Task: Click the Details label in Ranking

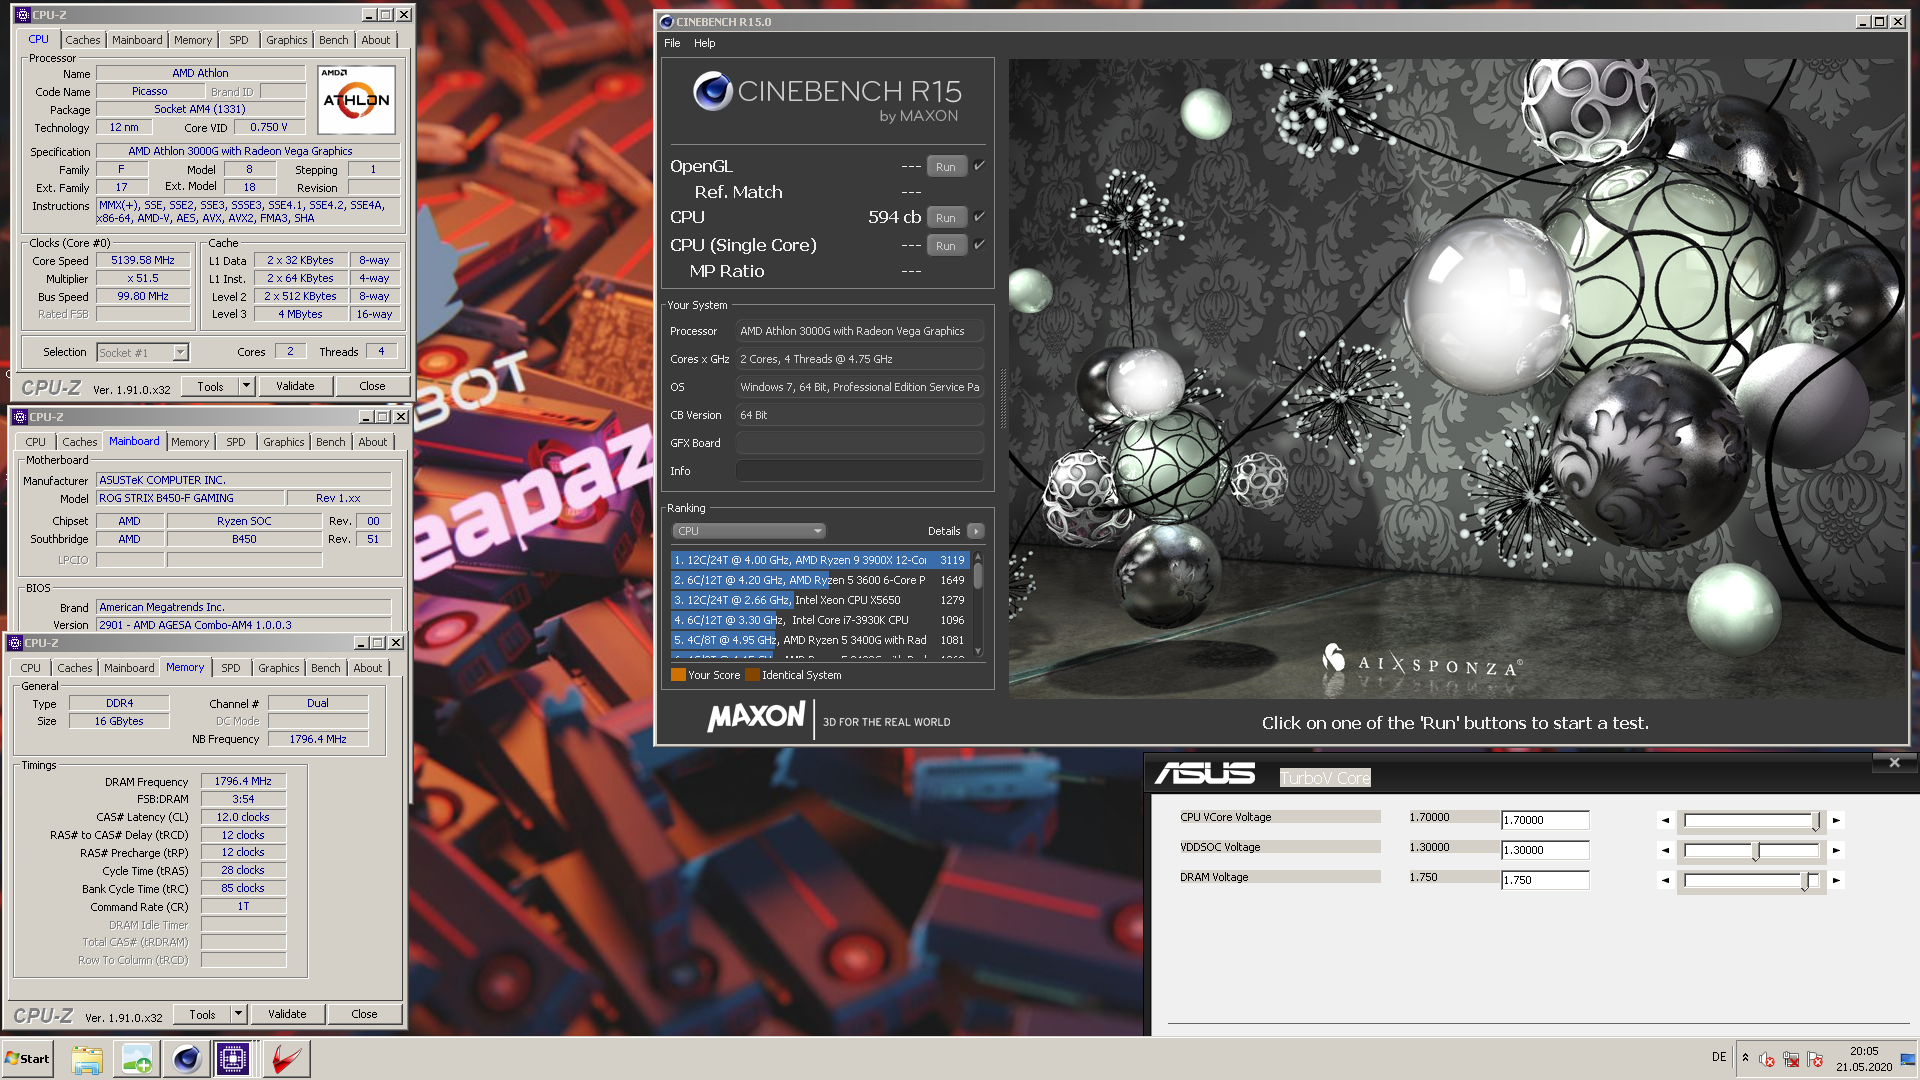Action: (944, 532)
